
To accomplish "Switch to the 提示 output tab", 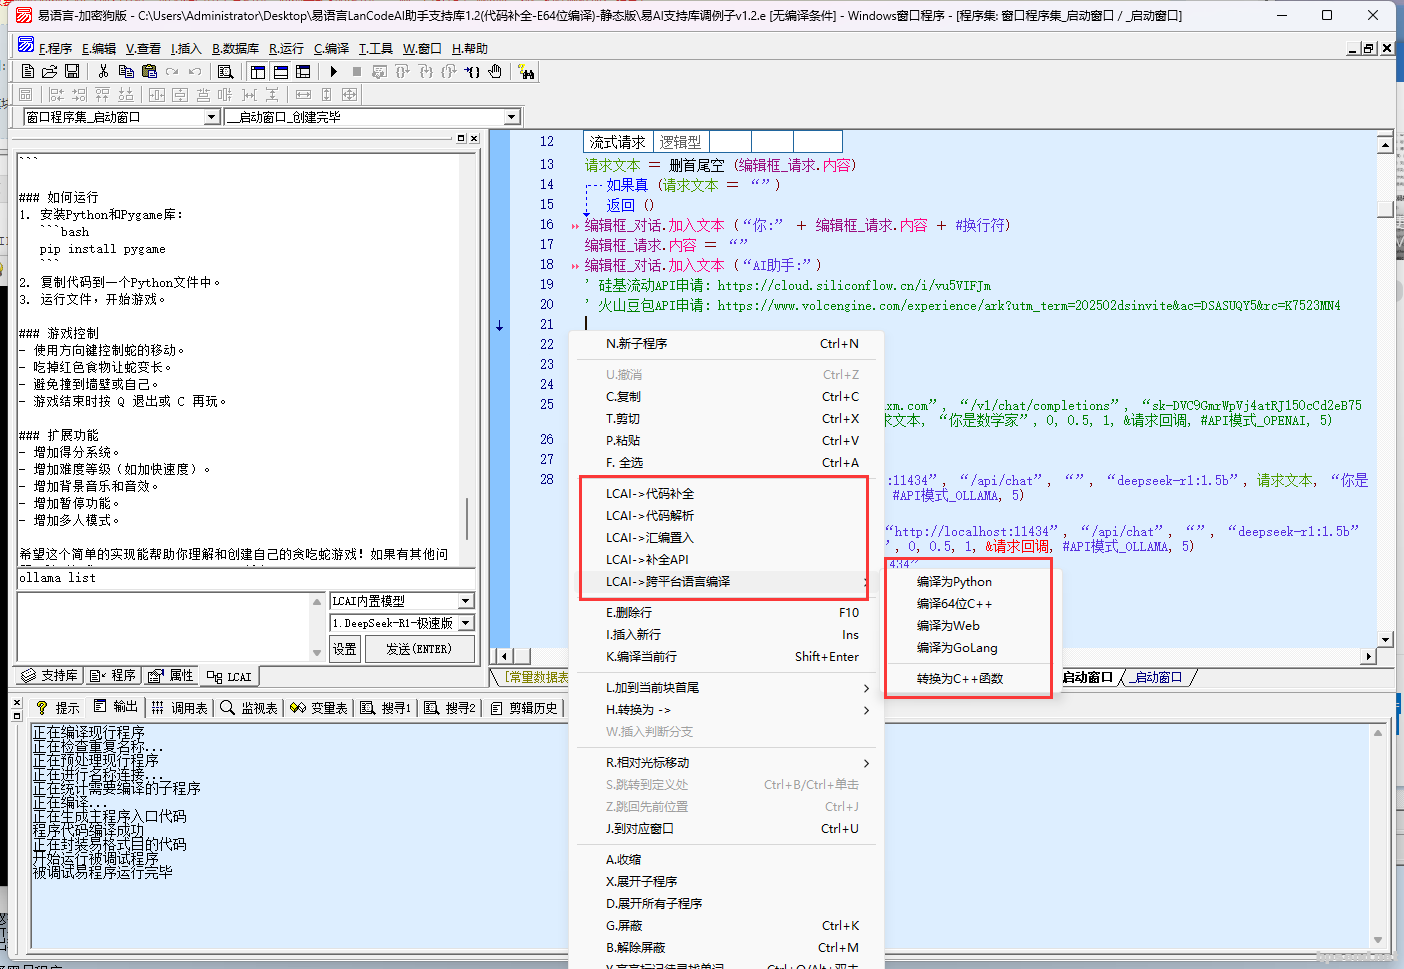I will coord(57,708).
